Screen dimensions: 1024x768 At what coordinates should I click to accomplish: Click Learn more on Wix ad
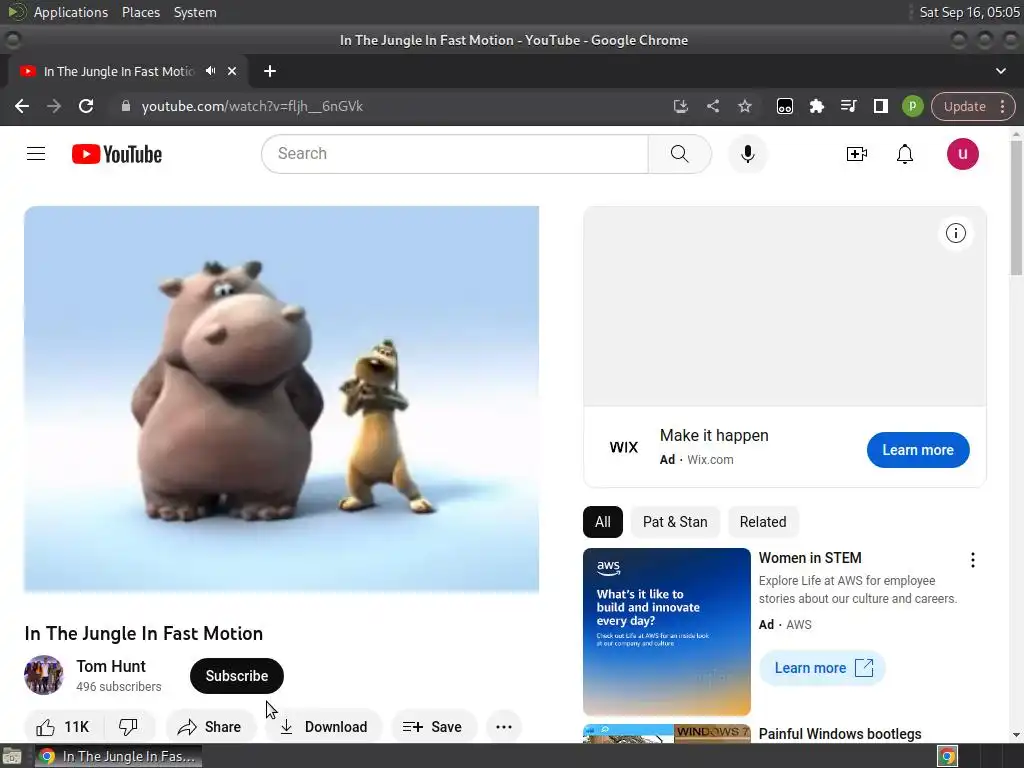[x=918, y=450]
